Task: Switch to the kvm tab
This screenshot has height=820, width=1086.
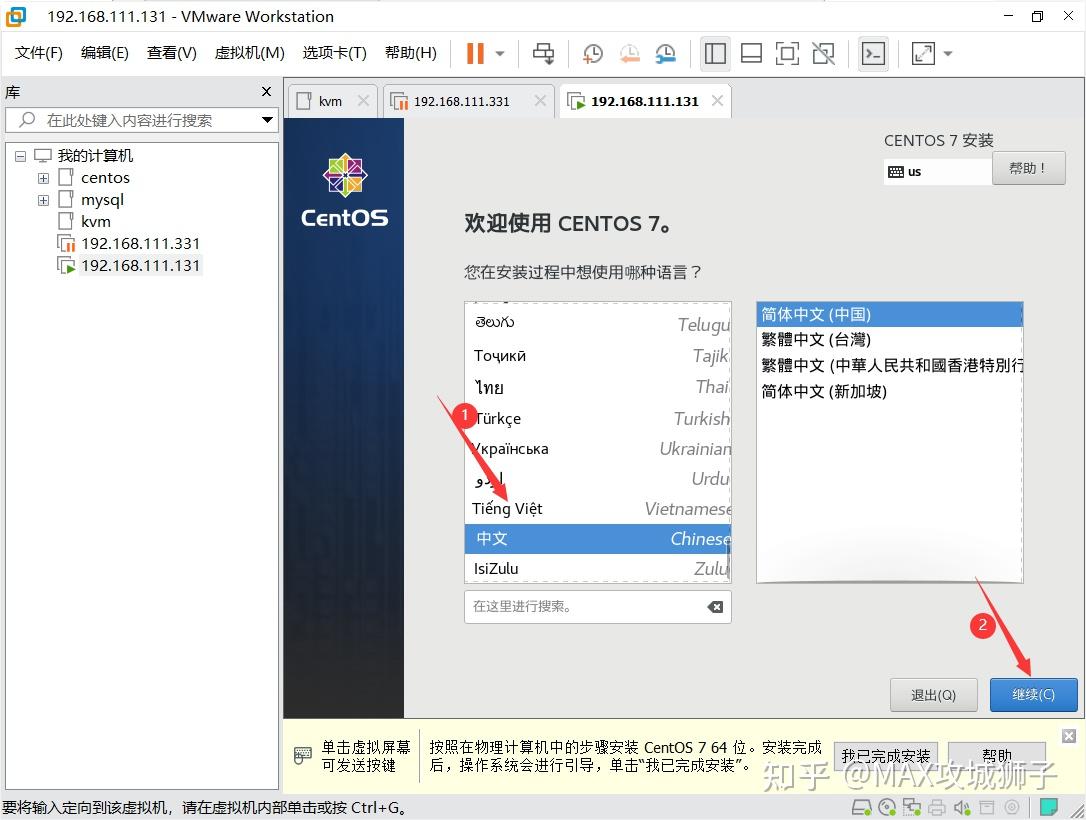Action: tap(330, 100)
